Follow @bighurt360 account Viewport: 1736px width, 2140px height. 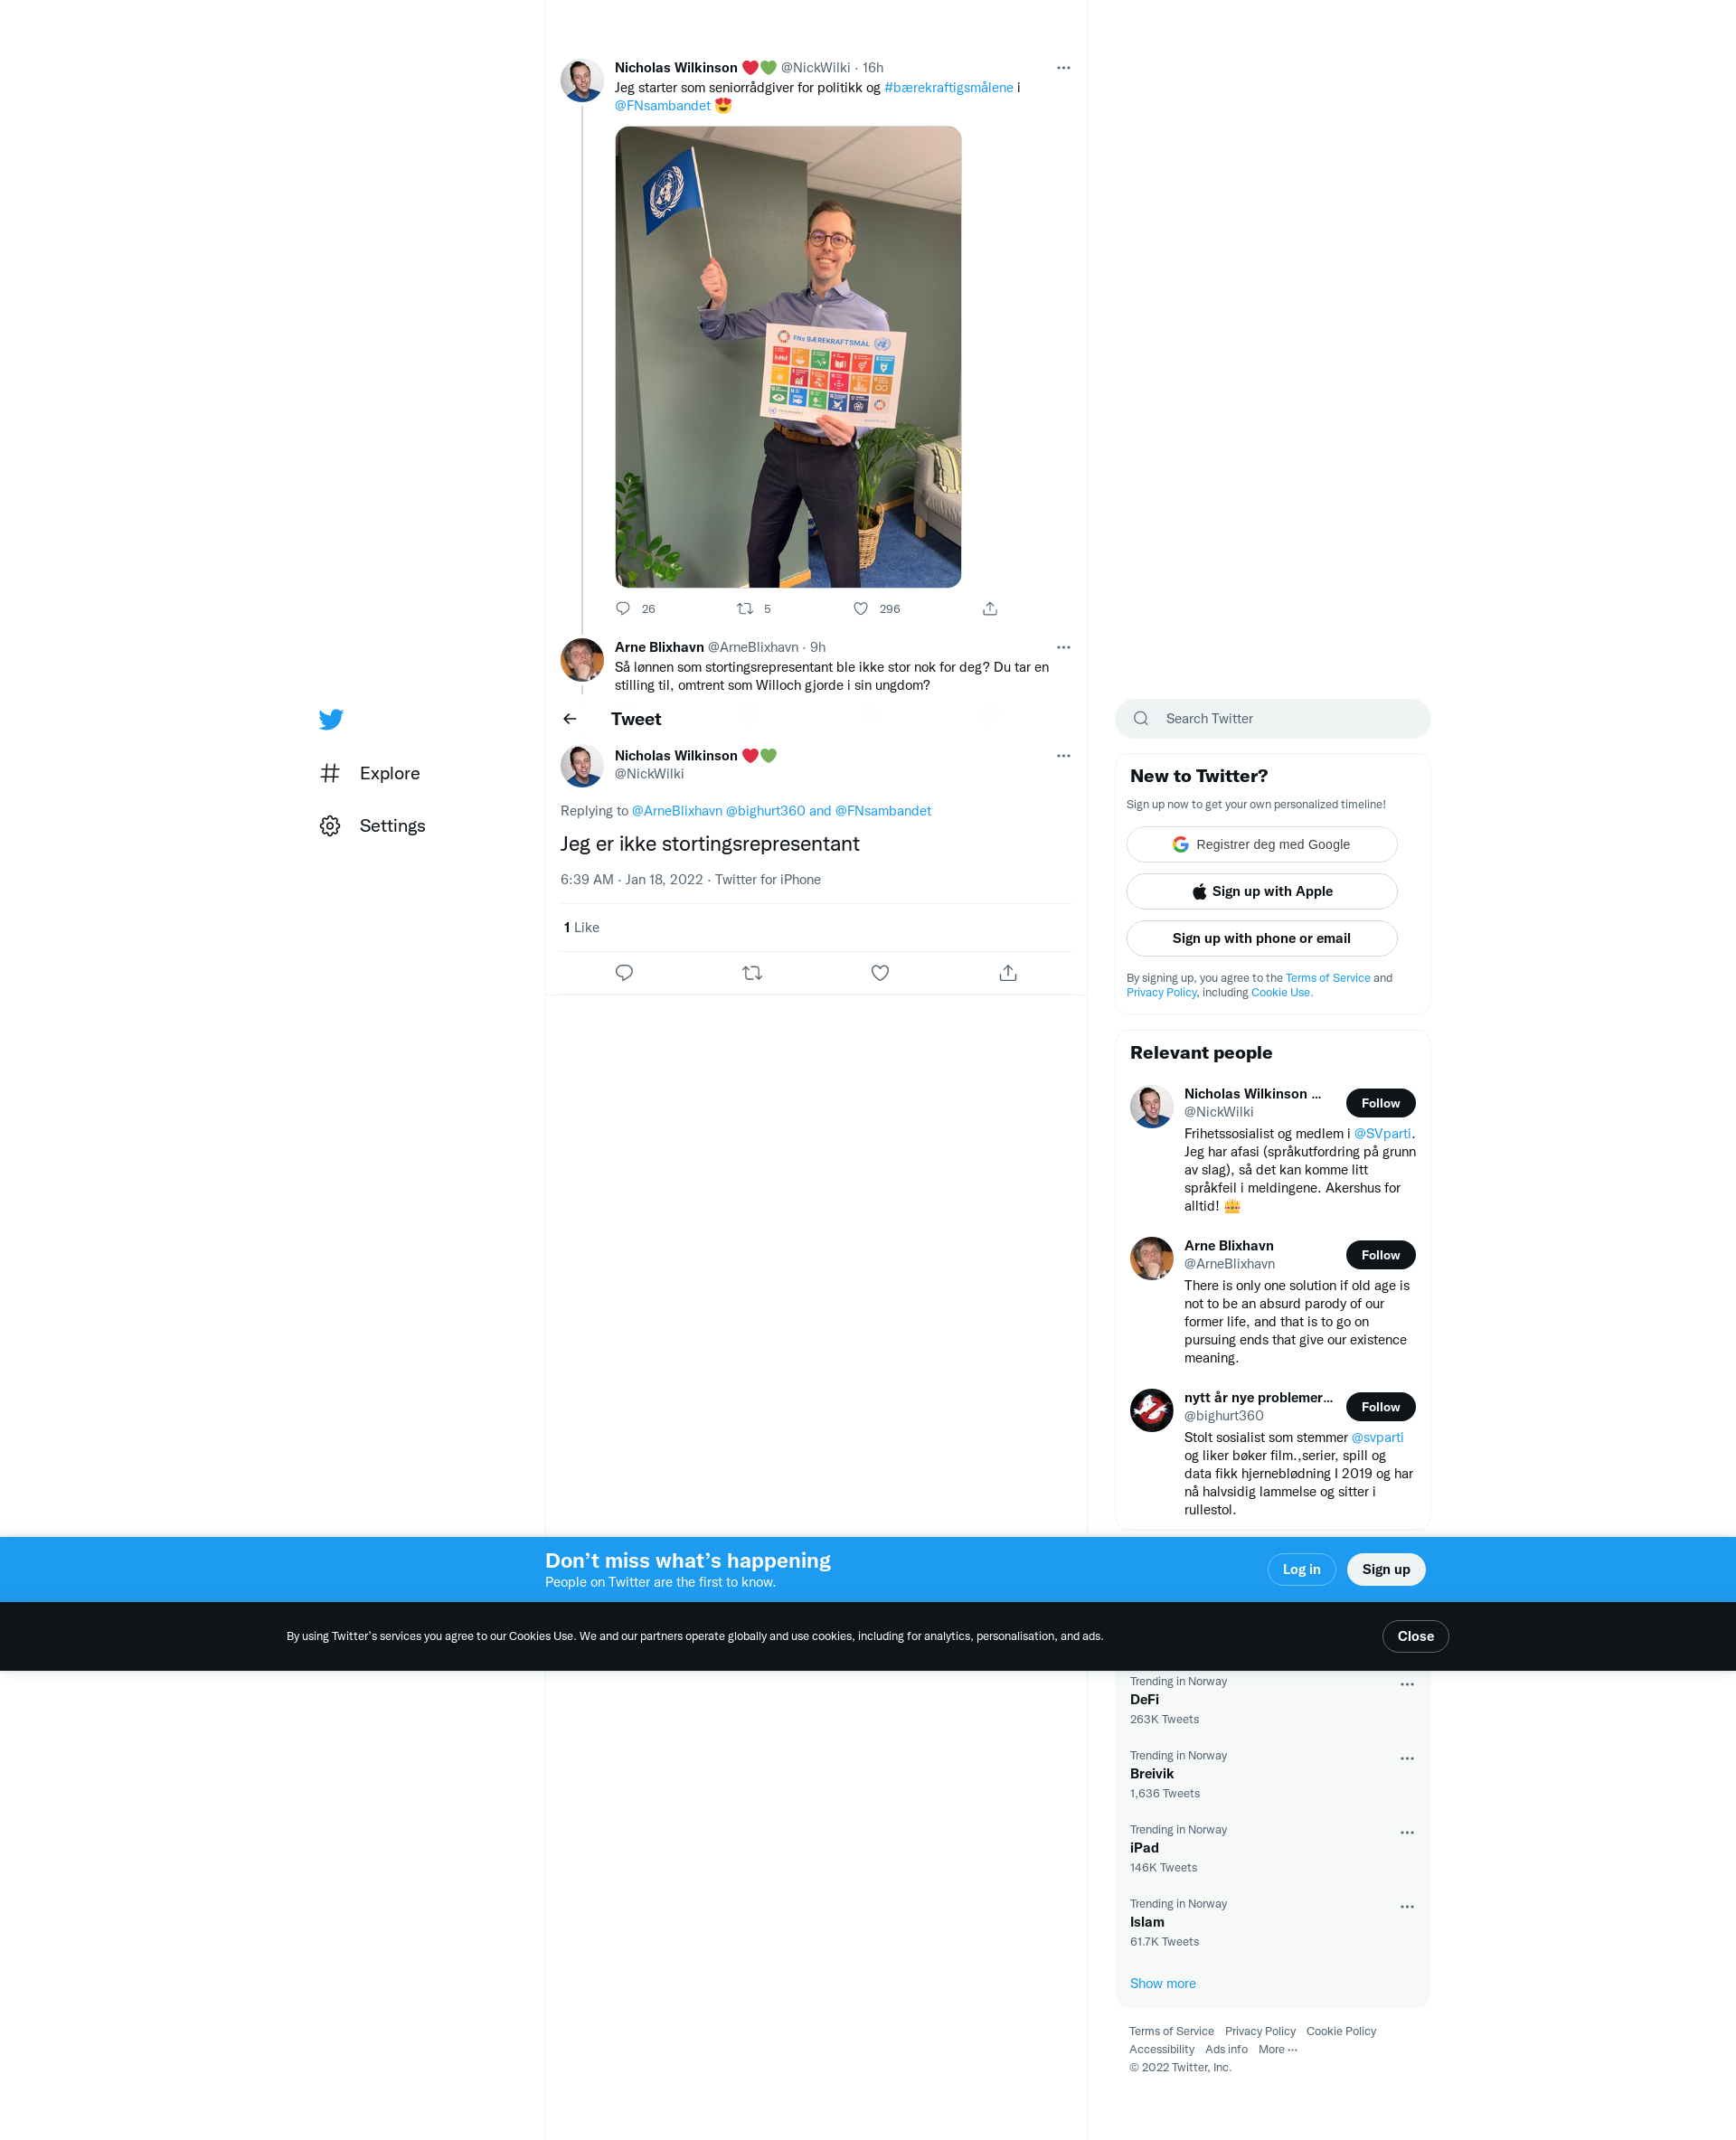(1380, 1407)
